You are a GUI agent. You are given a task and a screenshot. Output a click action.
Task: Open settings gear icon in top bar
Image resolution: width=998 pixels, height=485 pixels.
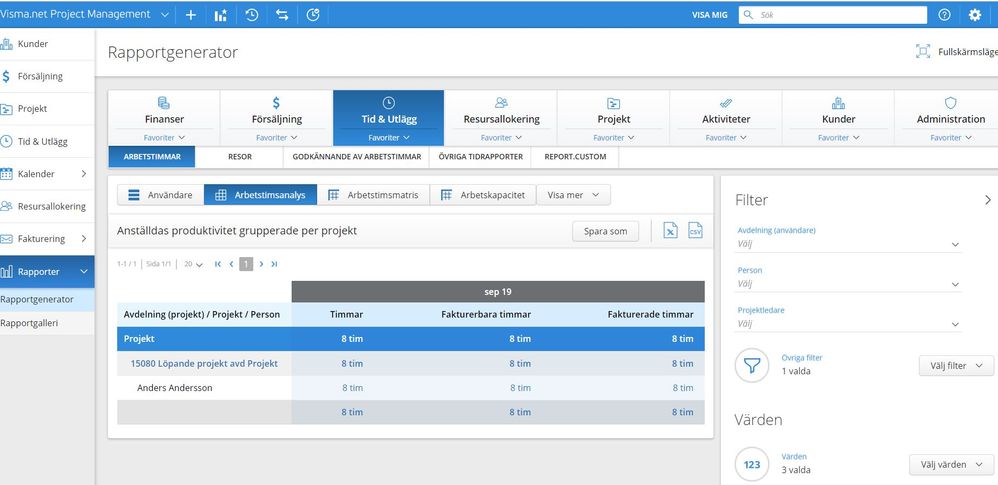[975, 15]
